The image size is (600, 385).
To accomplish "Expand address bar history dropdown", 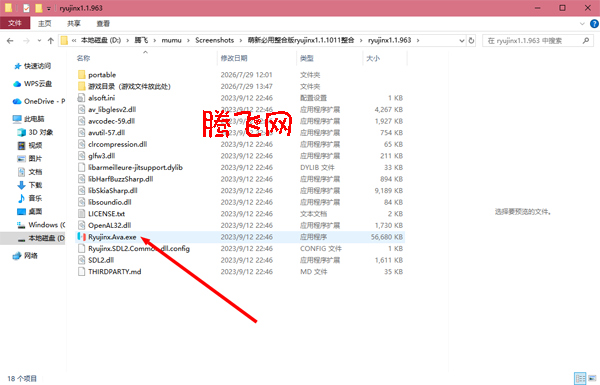I will point(461,41).
